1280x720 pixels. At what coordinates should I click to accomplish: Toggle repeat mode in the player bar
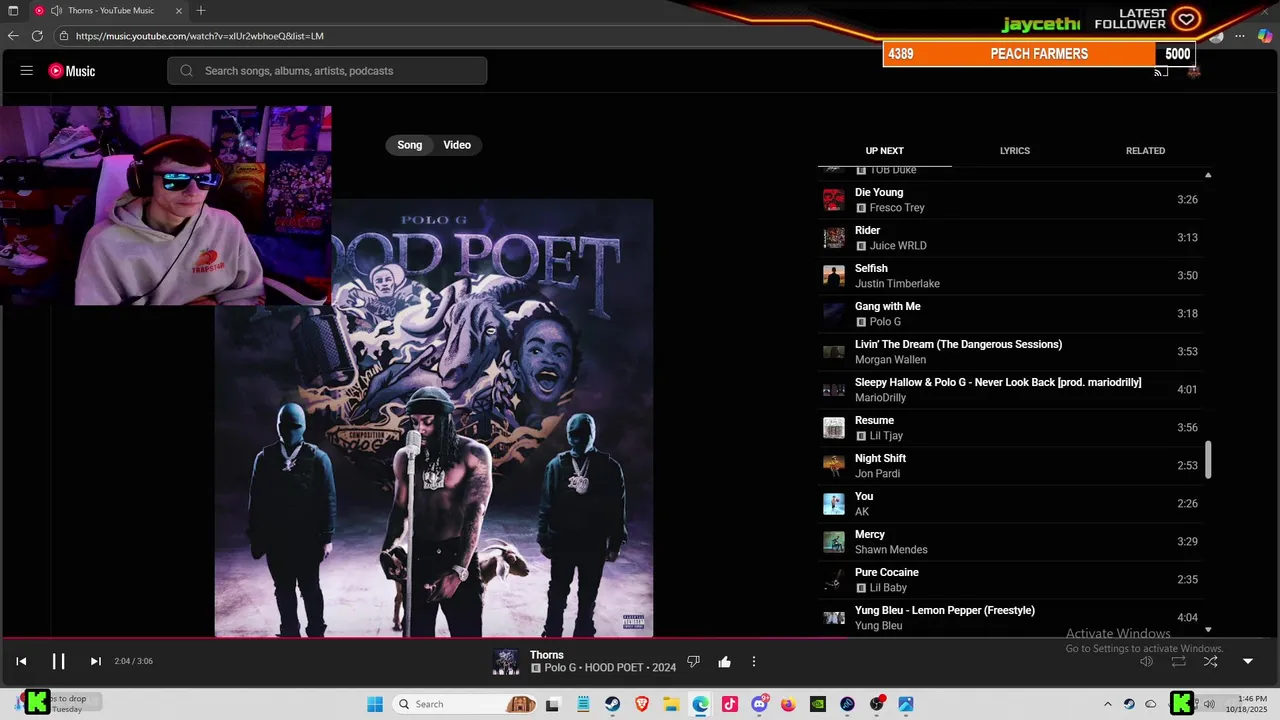click(1178, 661)
